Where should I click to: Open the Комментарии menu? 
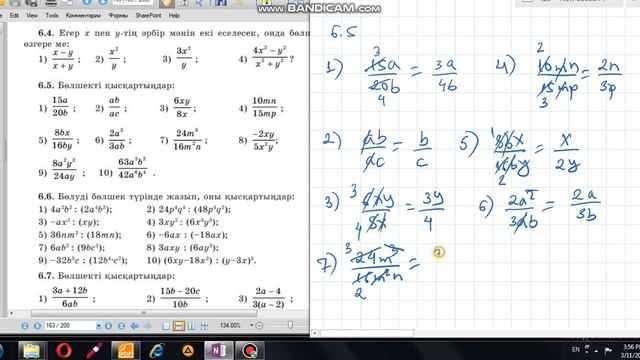[83, 16]
